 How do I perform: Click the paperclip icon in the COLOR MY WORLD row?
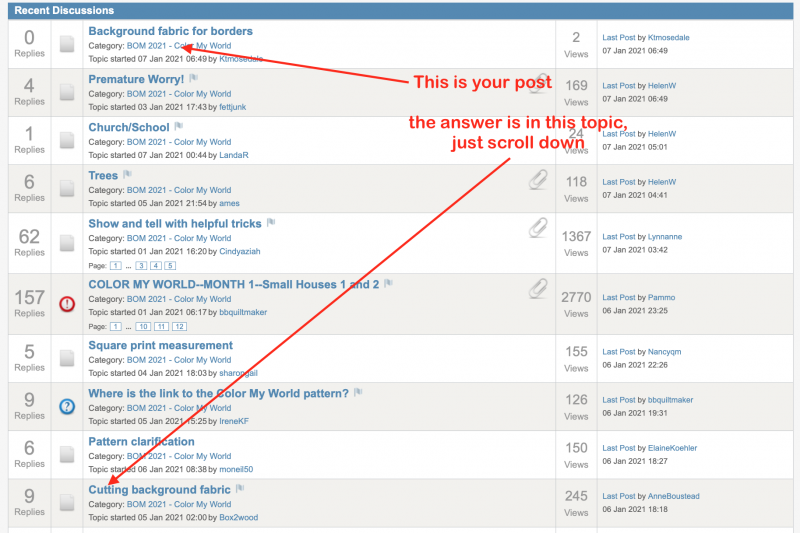[539, 288]
